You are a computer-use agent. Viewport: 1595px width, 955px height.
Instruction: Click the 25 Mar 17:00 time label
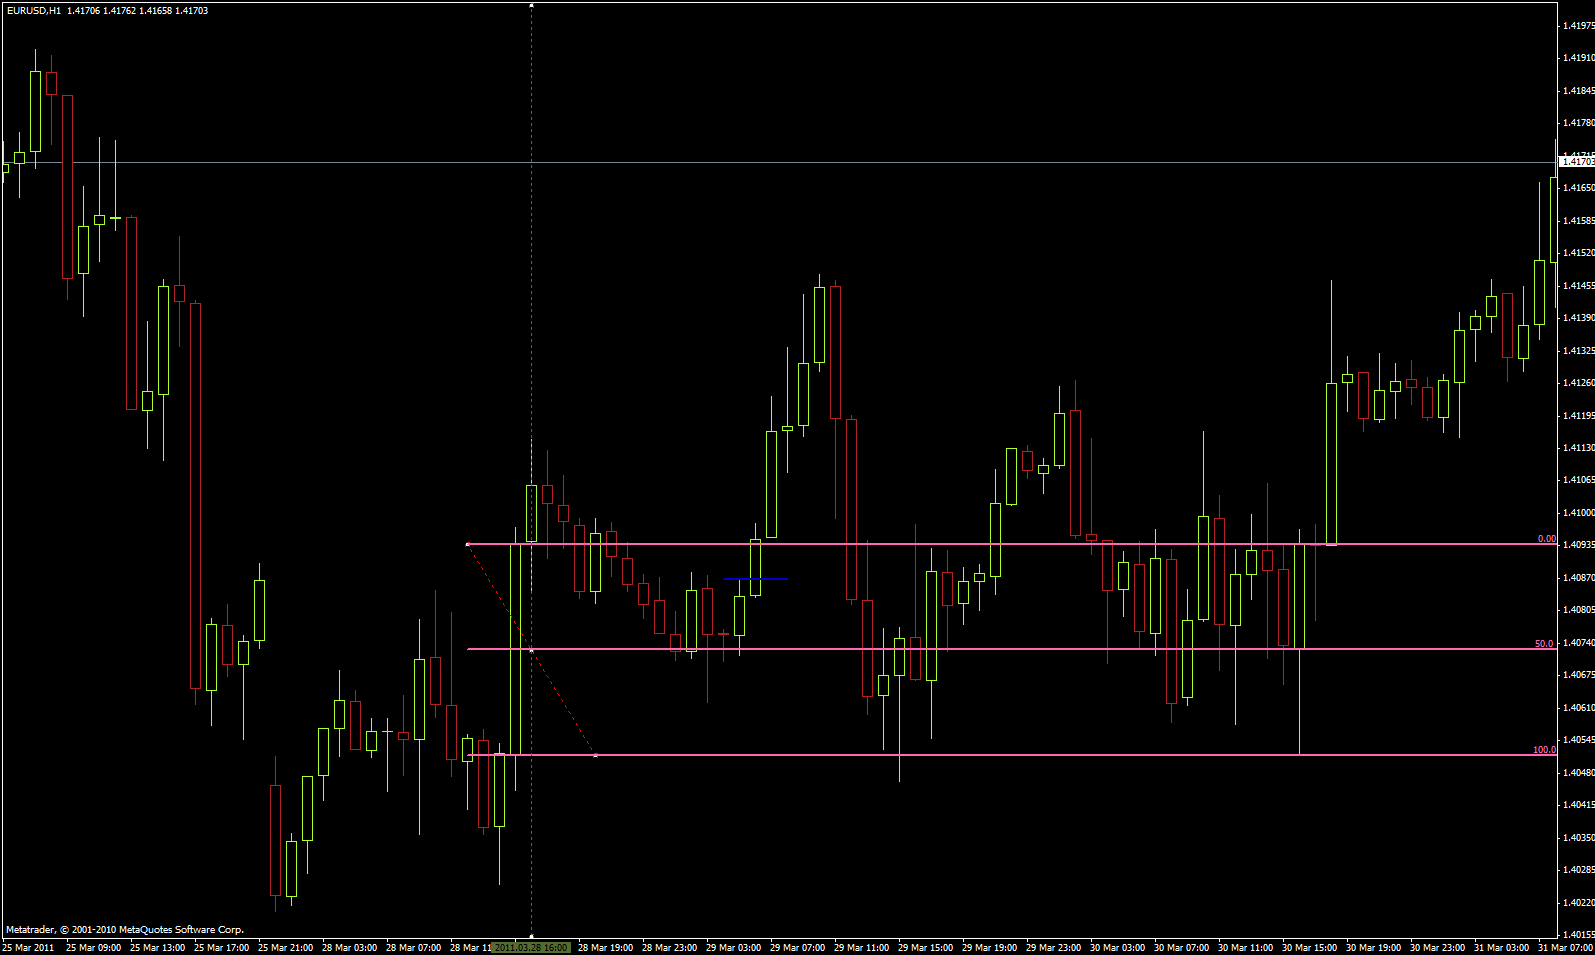221,948
